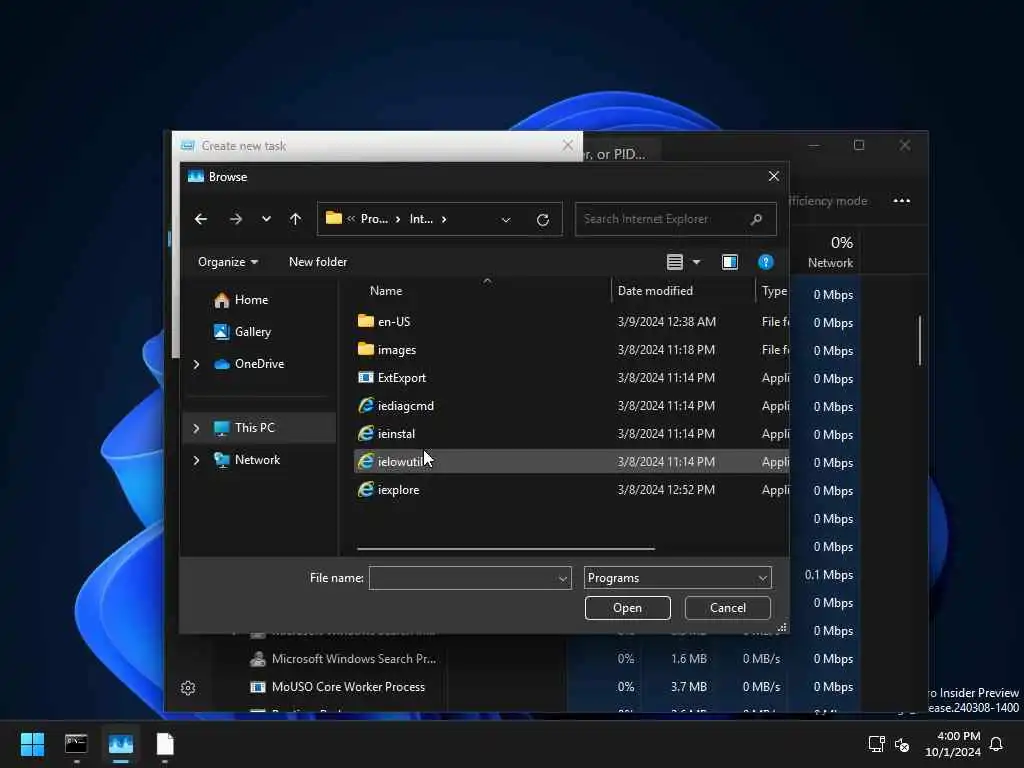Select Gallery in the navigation pane
Image resolution: width=1024 pixels, height=768 pixels.
252,332
